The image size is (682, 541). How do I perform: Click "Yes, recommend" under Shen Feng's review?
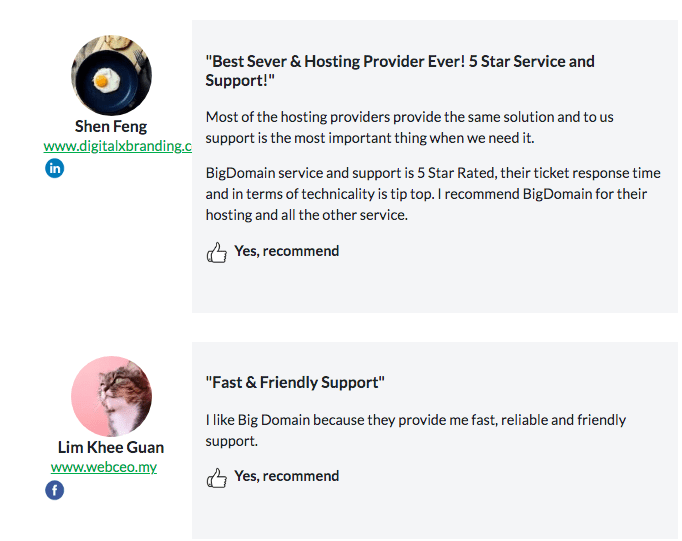pos(287,251)
